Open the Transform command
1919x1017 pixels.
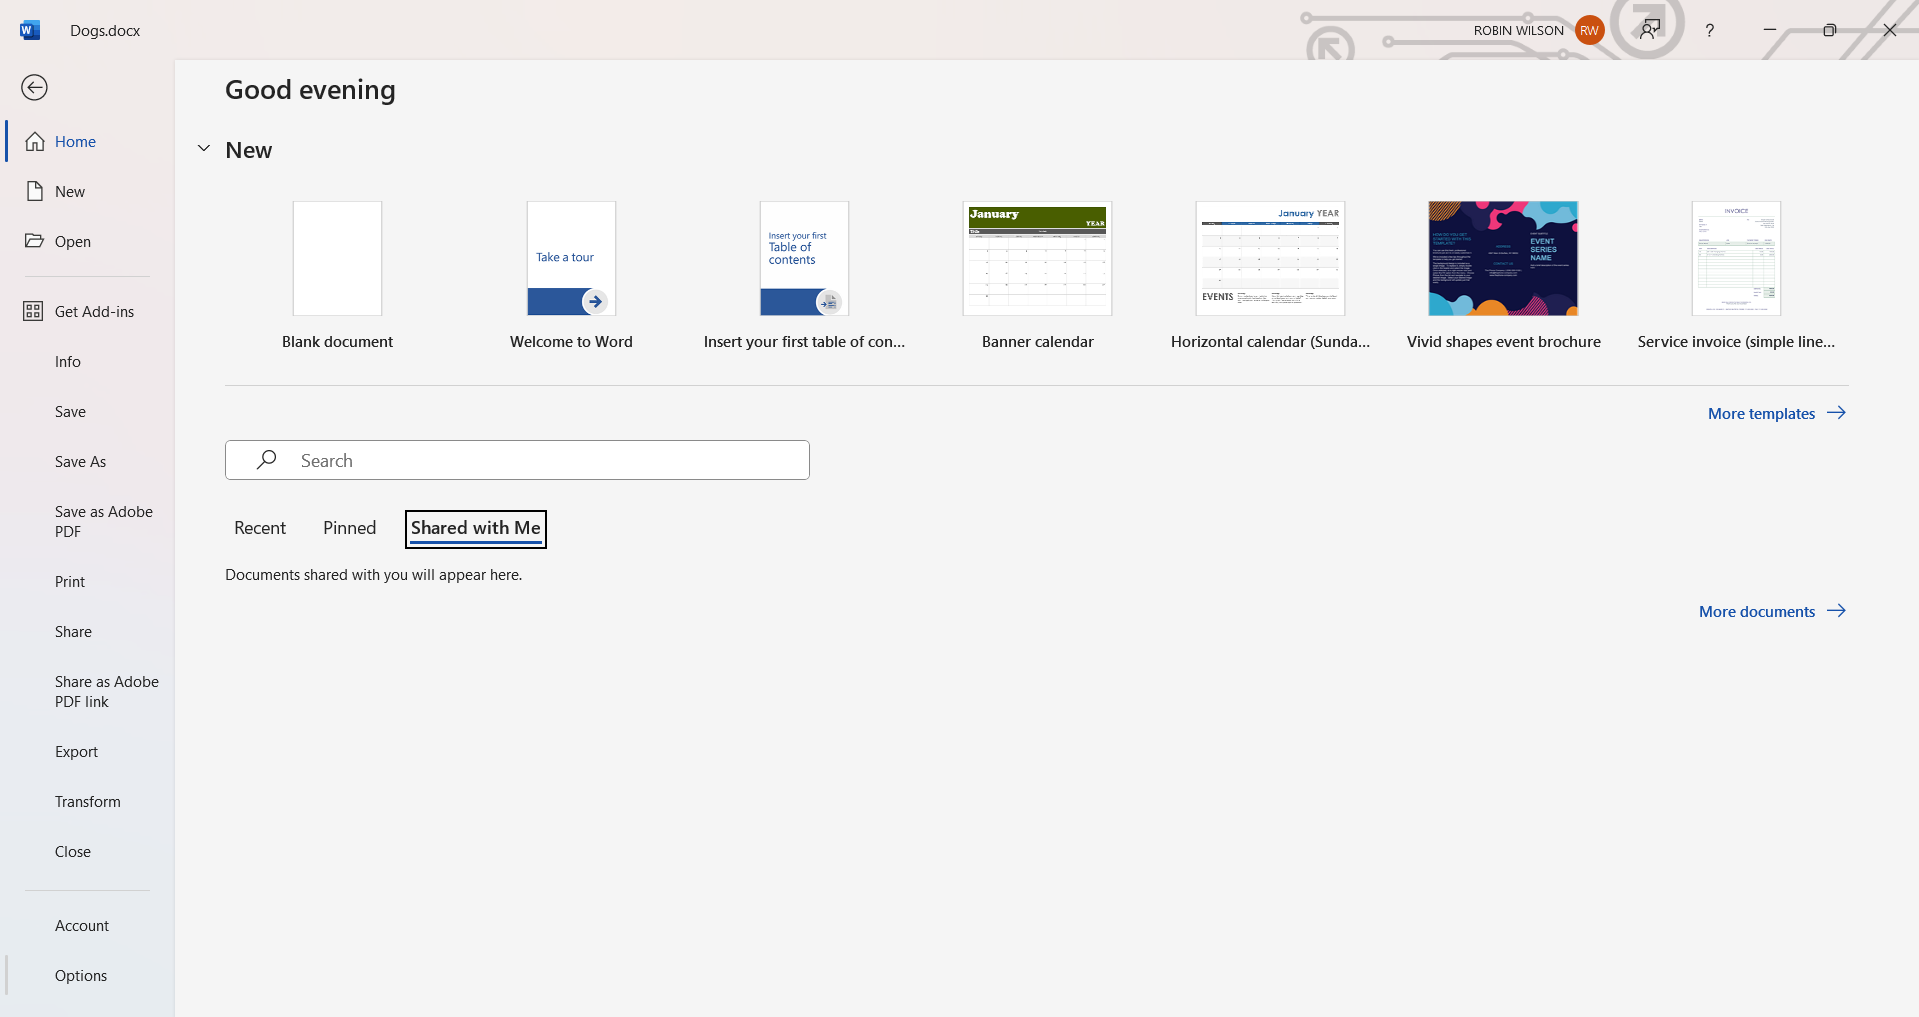pyautogui.click(x=88, y=801)
